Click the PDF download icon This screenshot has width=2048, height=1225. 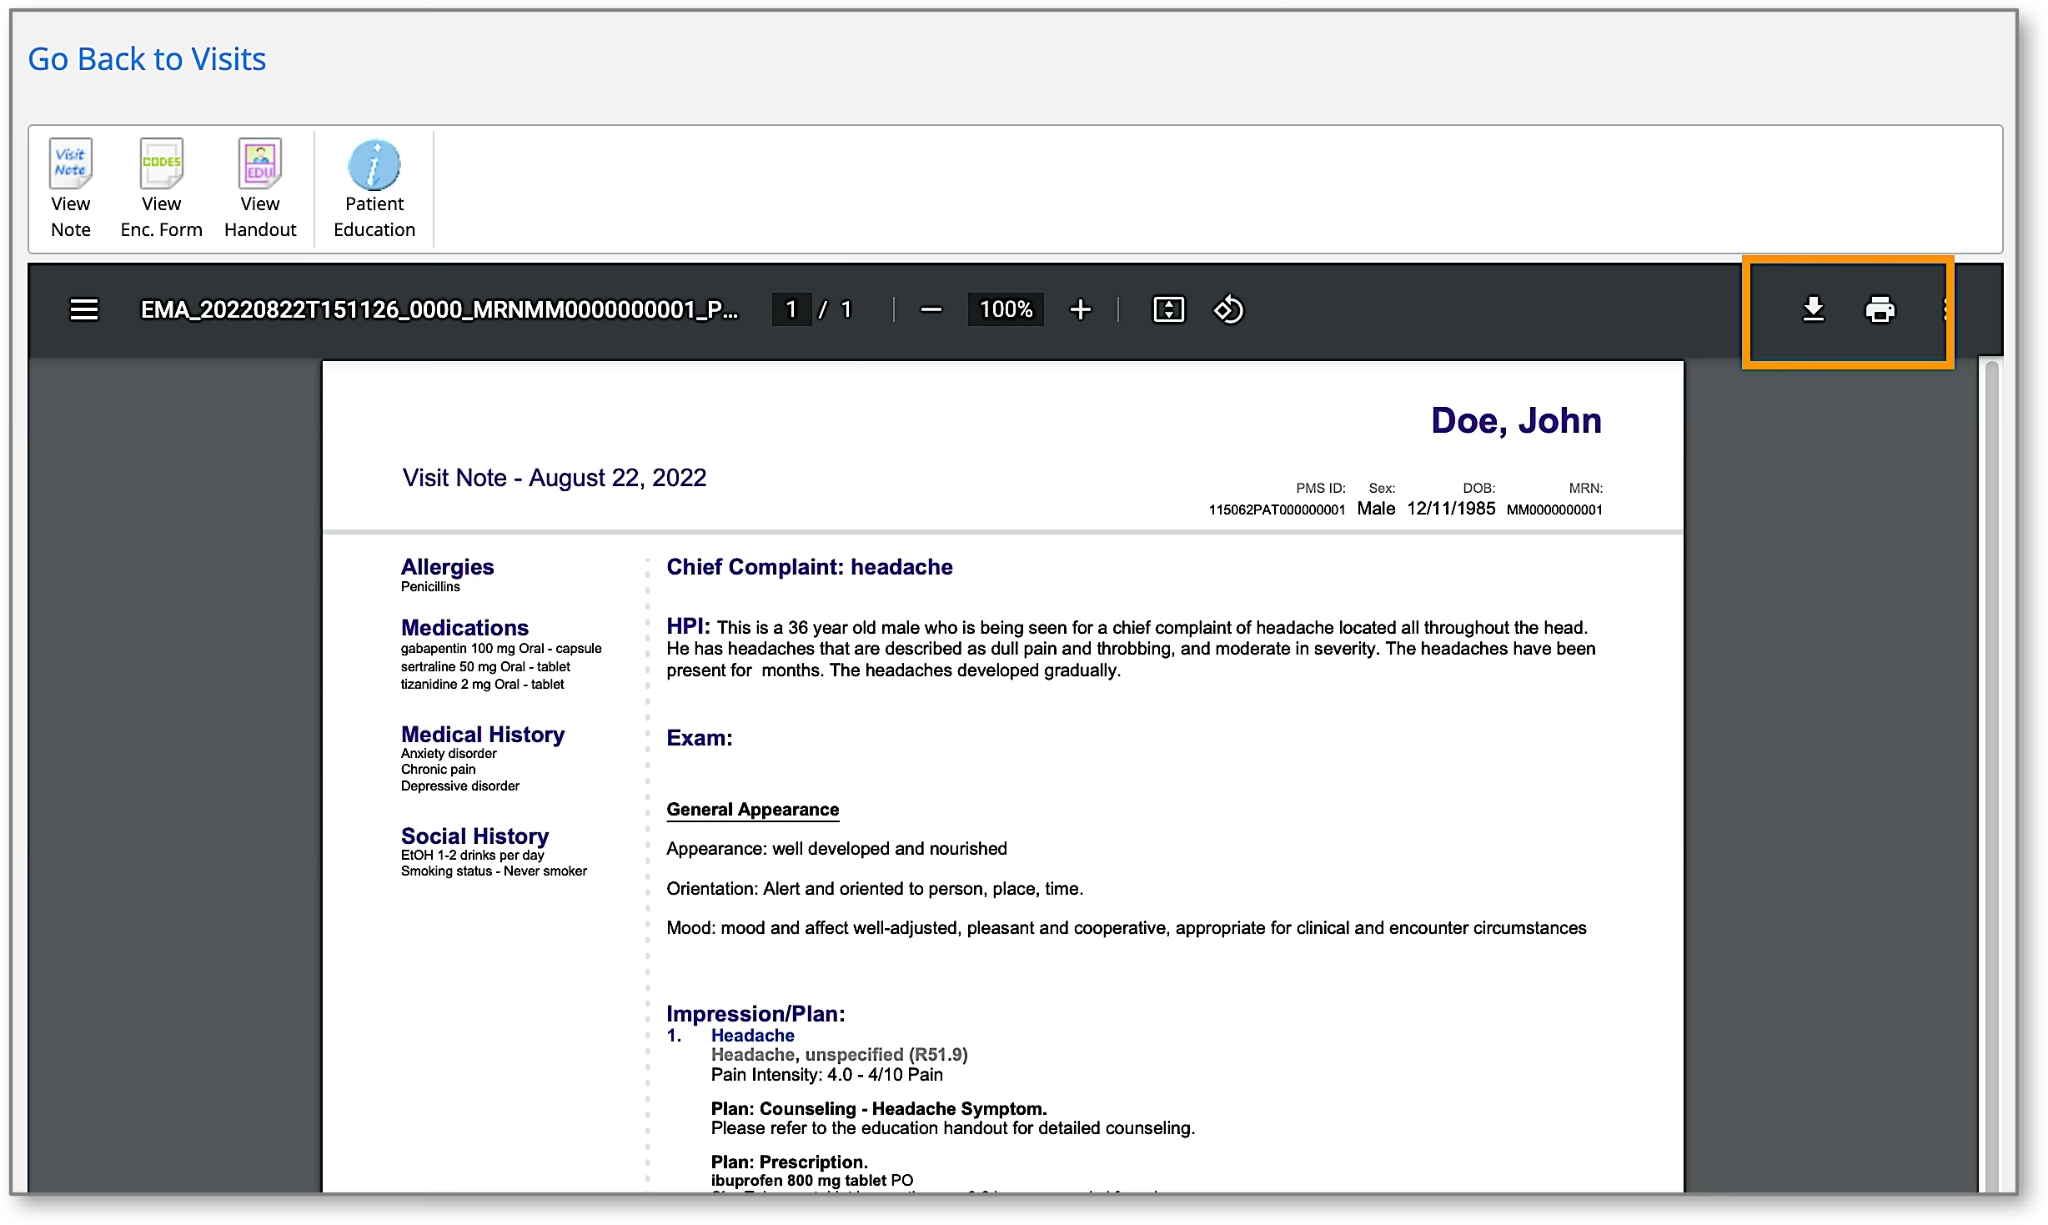tap(1813, 310)
